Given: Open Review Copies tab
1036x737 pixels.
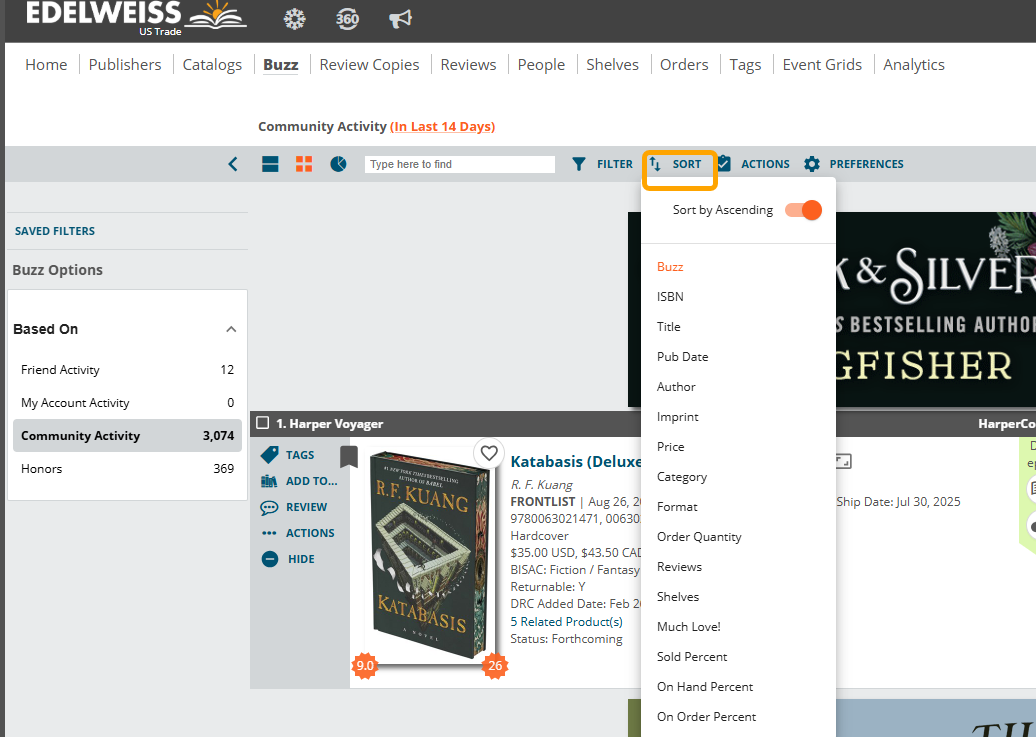Looking at the screenshot, I should pos(369,65).
